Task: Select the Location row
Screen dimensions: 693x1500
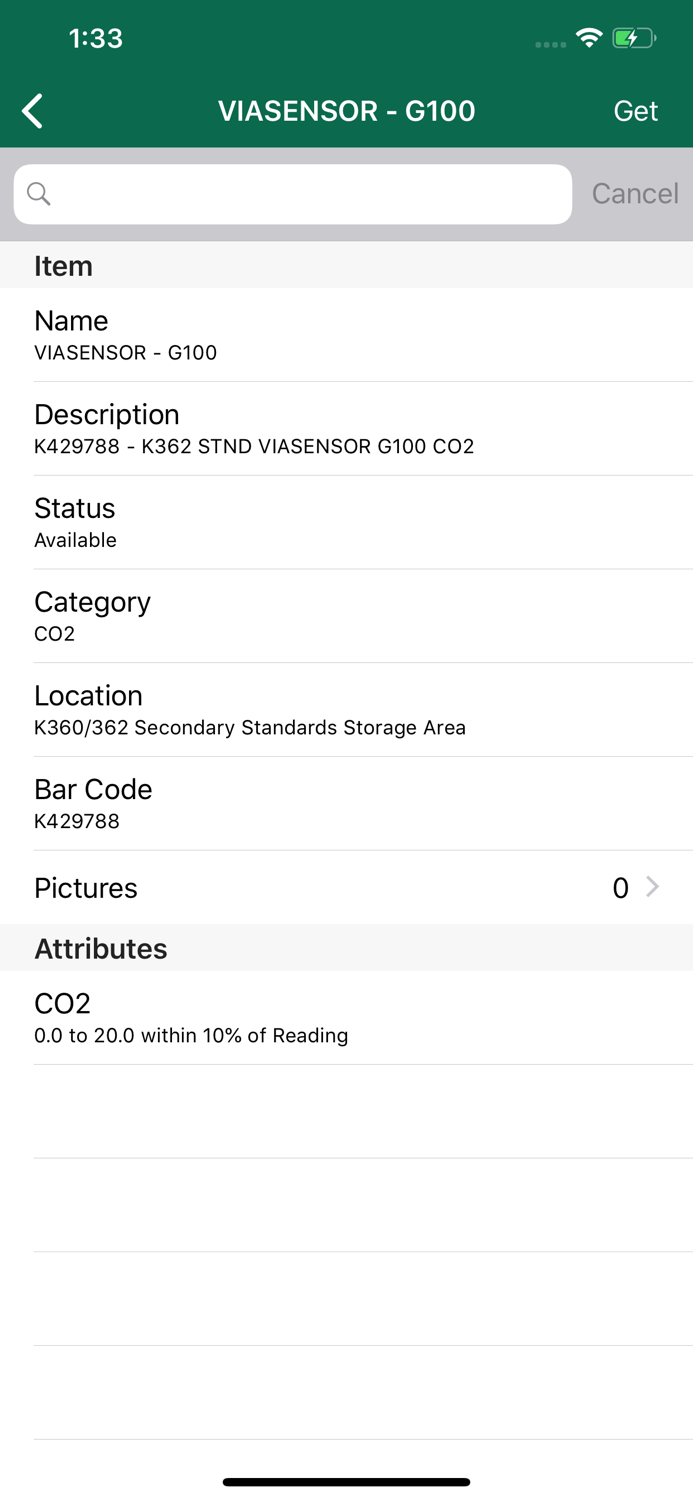Action: [346, 709]
